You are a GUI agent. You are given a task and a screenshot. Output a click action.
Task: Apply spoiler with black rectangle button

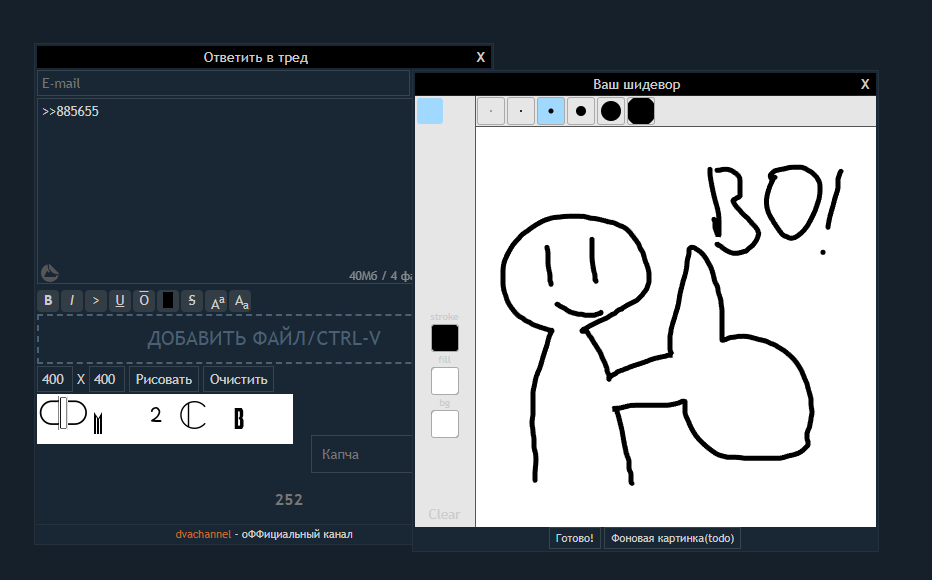pos(168,301)
